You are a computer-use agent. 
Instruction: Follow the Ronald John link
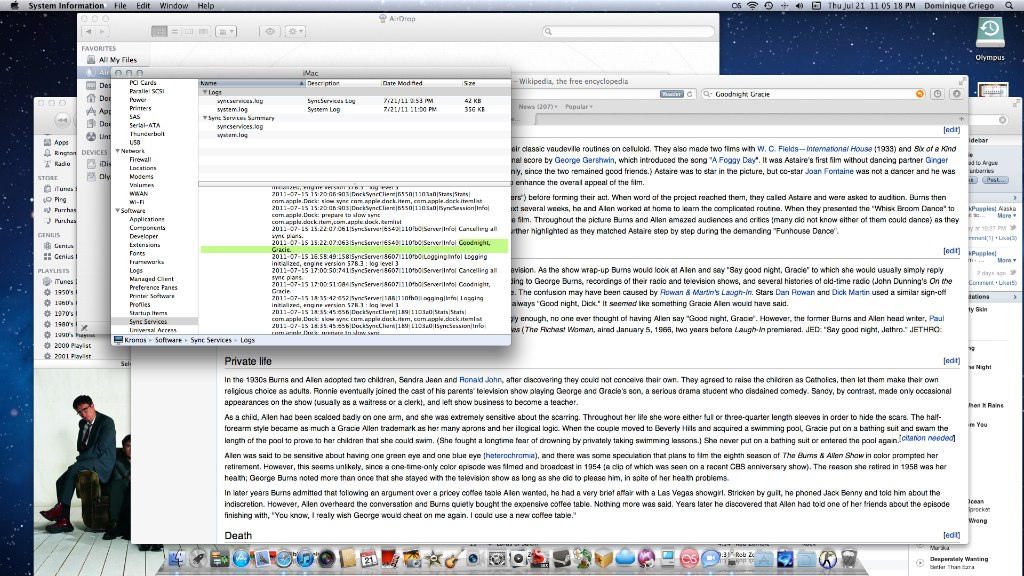[480, 380]
